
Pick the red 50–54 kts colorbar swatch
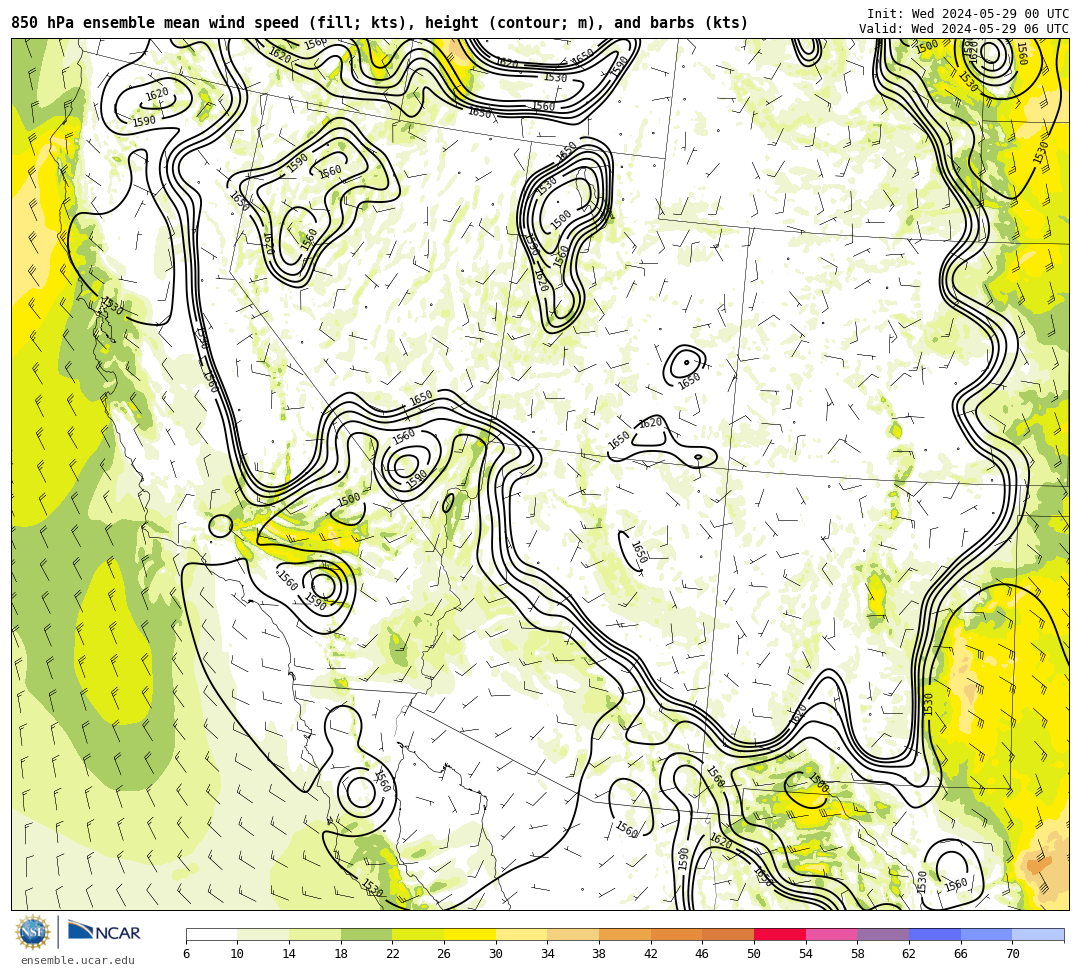point(780,934)
